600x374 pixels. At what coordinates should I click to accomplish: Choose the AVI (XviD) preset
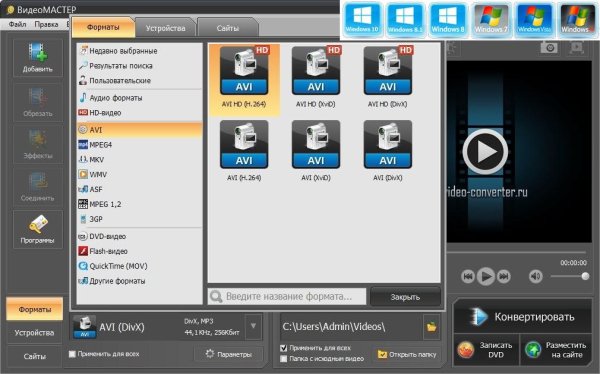(x=316, y=150)
